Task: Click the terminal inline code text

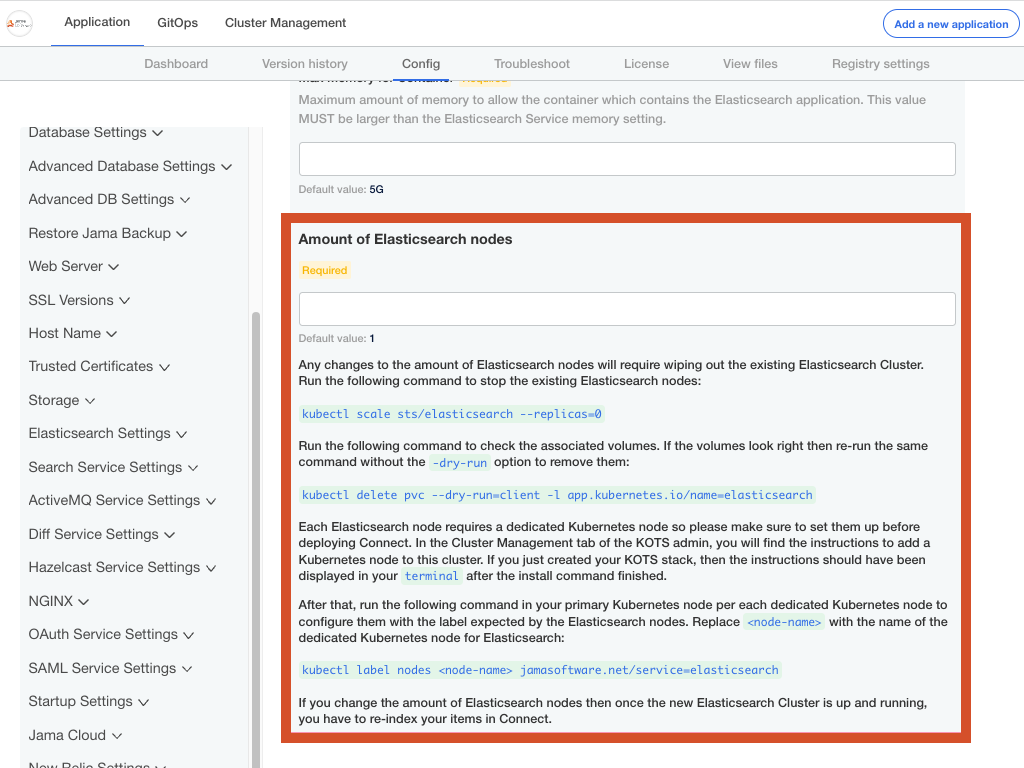Action: point(431,576)
